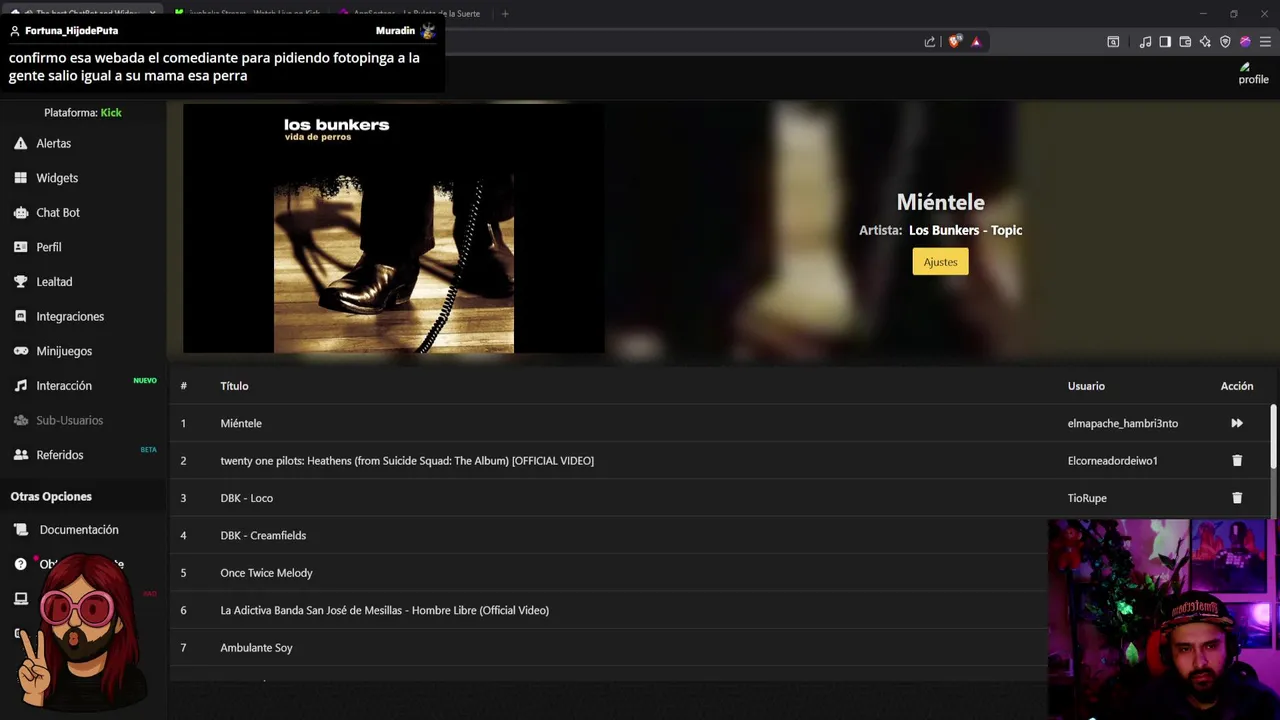This screenshot has height=720, width=1280.
Task: Open Sub-Usuarios in the sidebar
Action: click(69, 420)
